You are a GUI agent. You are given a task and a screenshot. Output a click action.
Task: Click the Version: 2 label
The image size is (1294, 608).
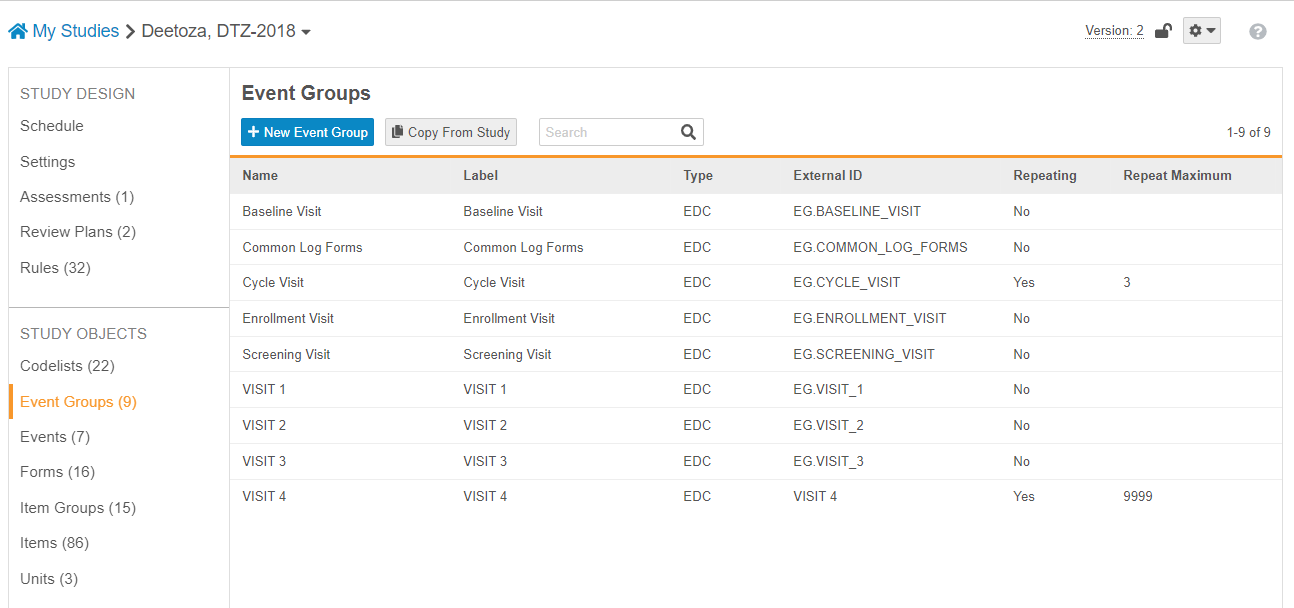[x=1114, y=31]
